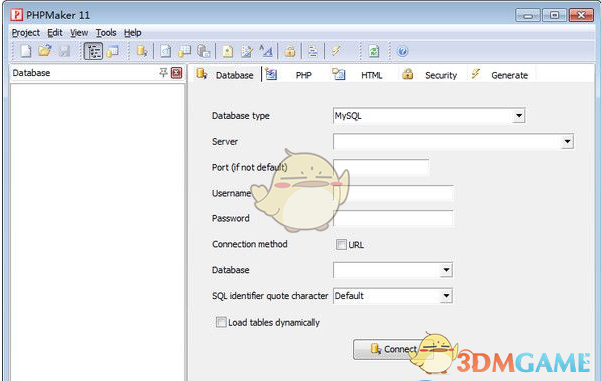Open the Help menu
This screenshot has width=601, height=381.
(133, 33)
